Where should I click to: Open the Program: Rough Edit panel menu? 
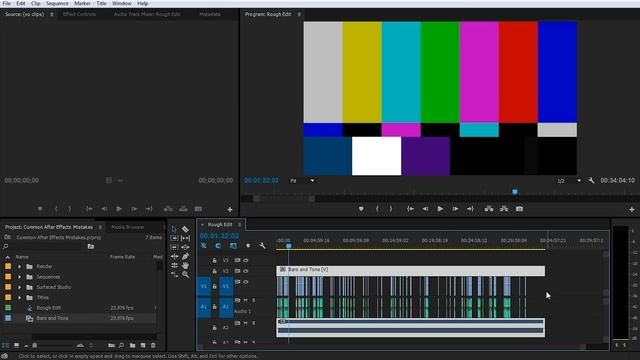[x=299, y=14]
